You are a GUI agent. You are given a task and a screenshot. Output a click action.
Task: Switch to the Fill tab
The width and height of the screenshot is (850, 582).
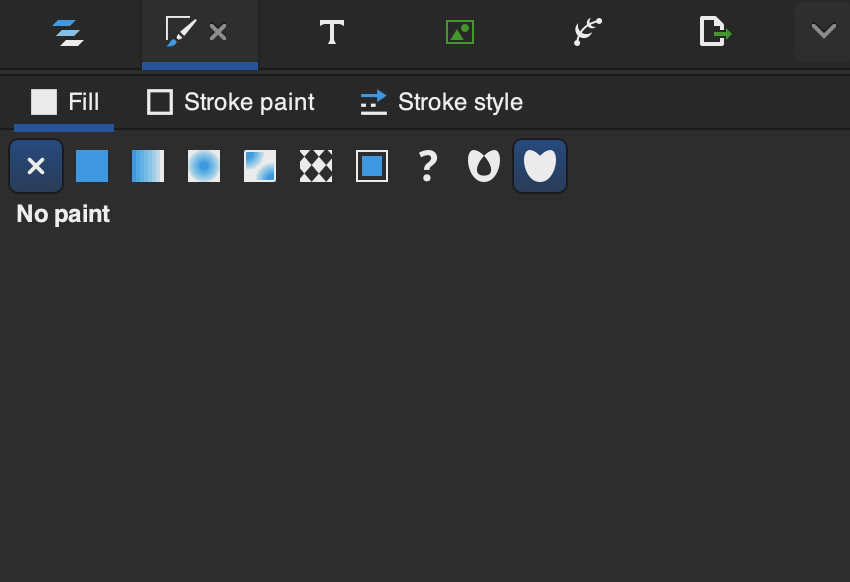(x=65, y=102)
